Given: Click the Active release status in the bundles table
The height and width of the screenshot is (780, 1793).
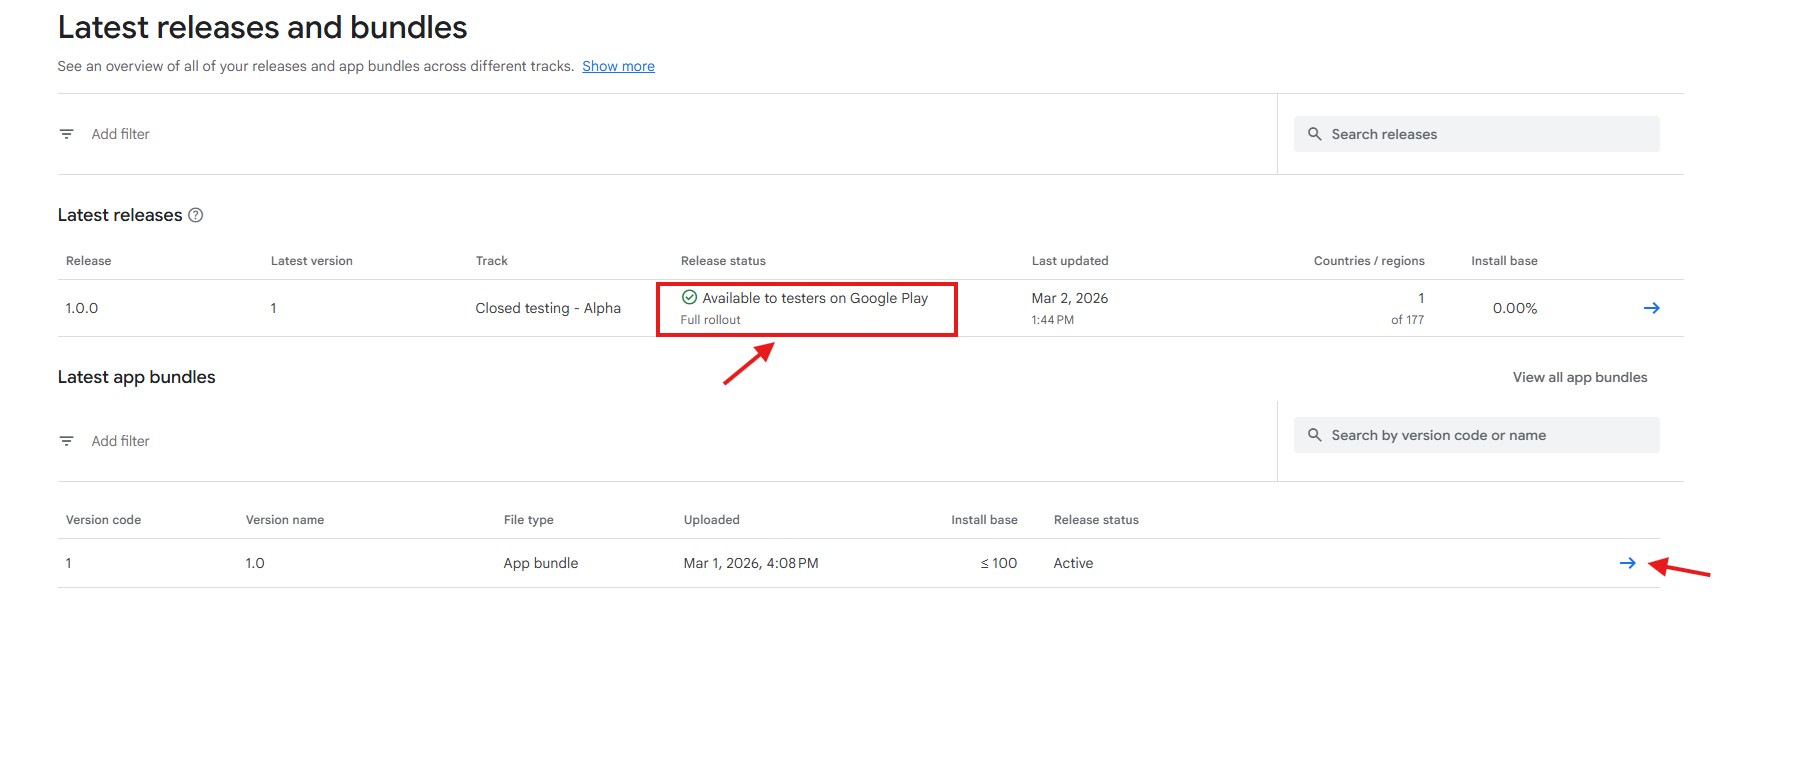Looking at the screenshot, I should 1073,563.
